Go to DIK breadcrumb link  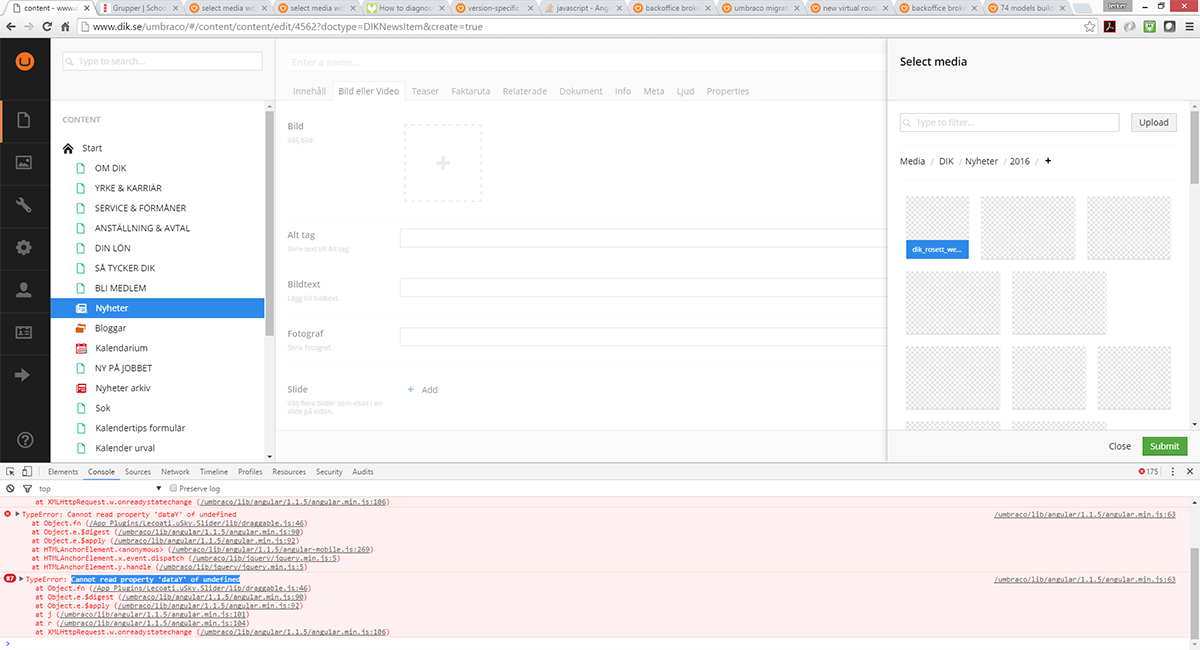click(x=946, y=161)
